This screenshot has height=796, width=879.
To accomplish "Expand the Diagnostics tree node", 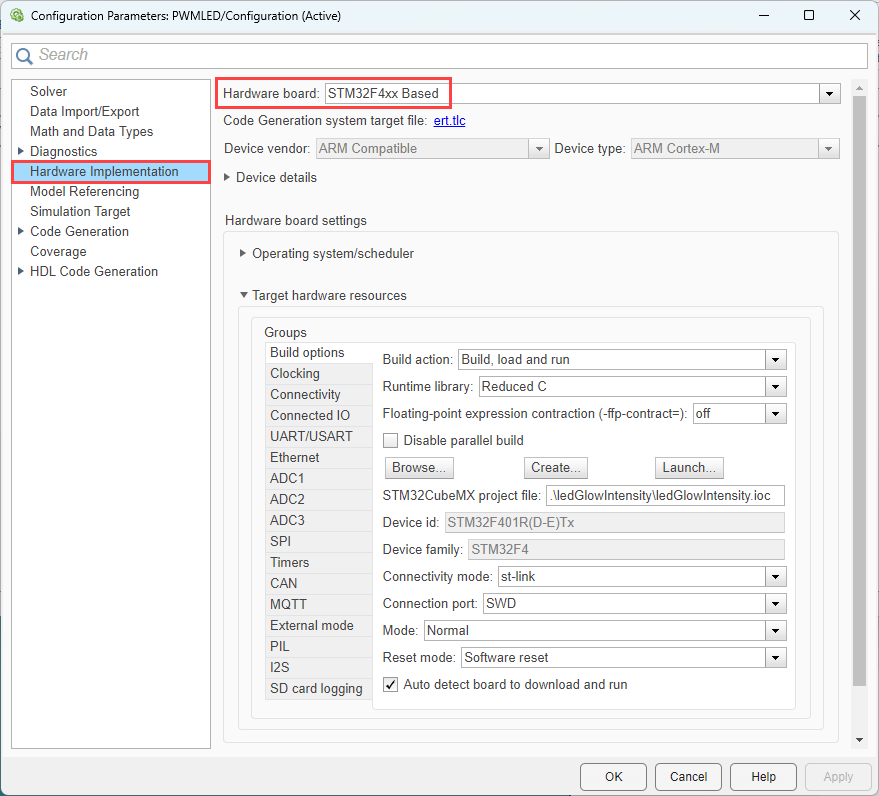I will pyautogui.click(x=20, y=152).
